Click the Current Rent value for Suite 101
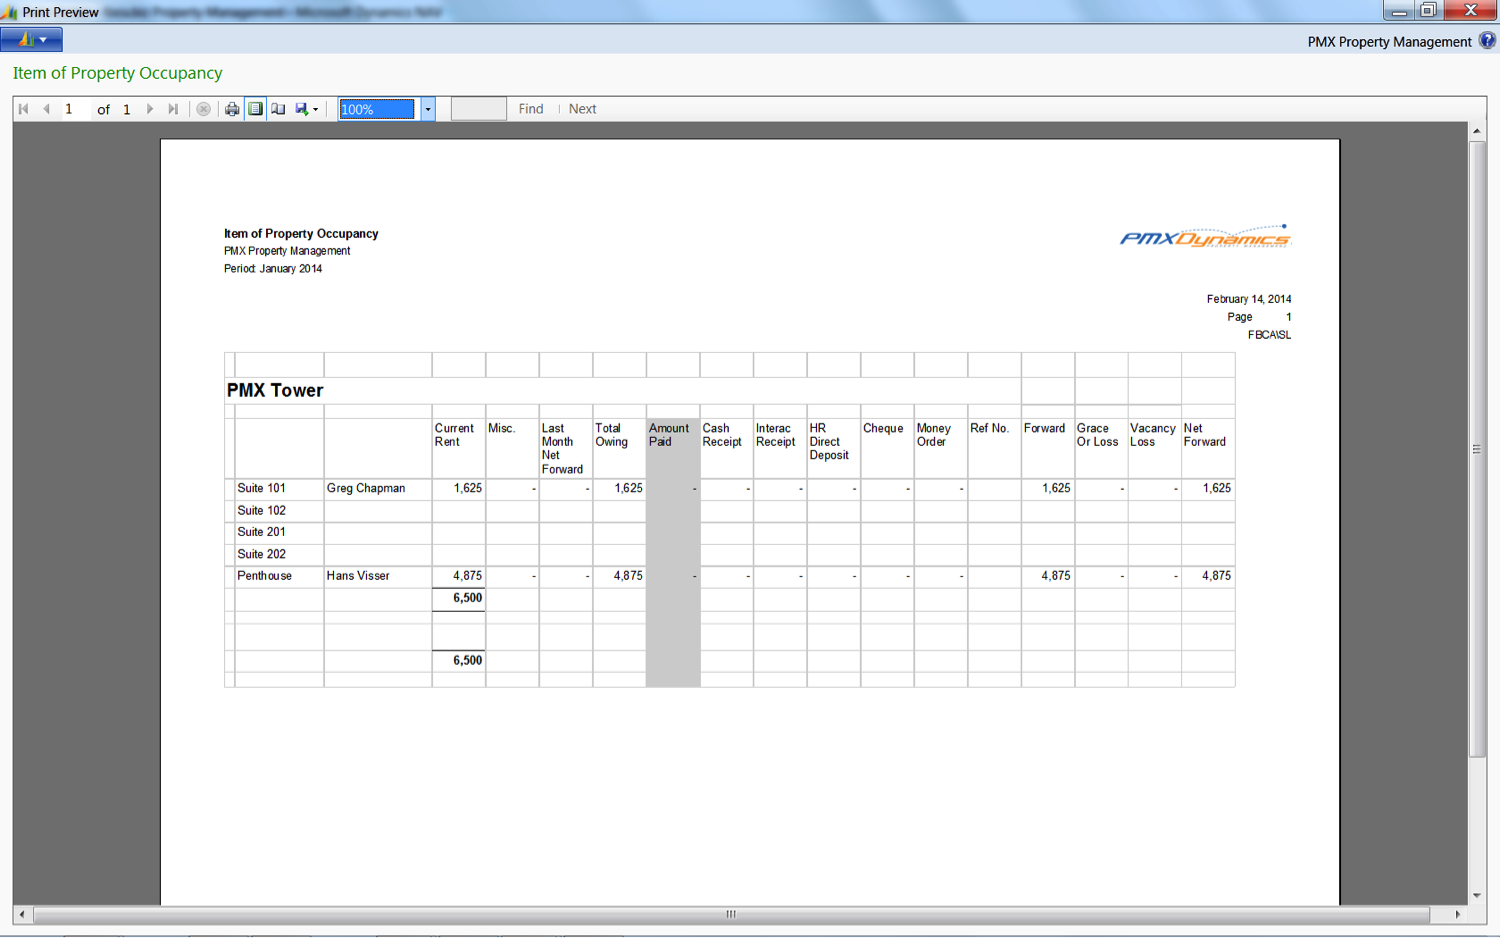The height and width of the screenshot is (938, 1500). [468, 489]
